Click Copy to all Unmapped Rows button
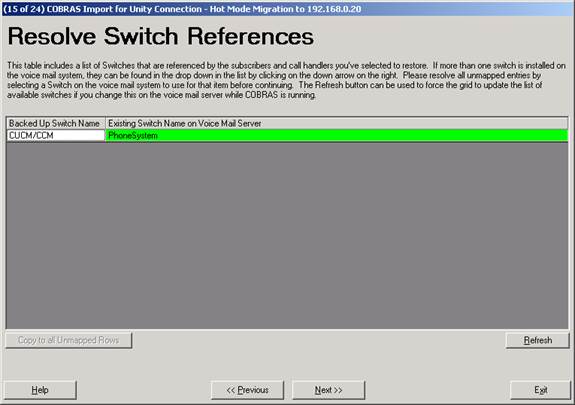Screen dimensions: 575x405 point(69,340)
